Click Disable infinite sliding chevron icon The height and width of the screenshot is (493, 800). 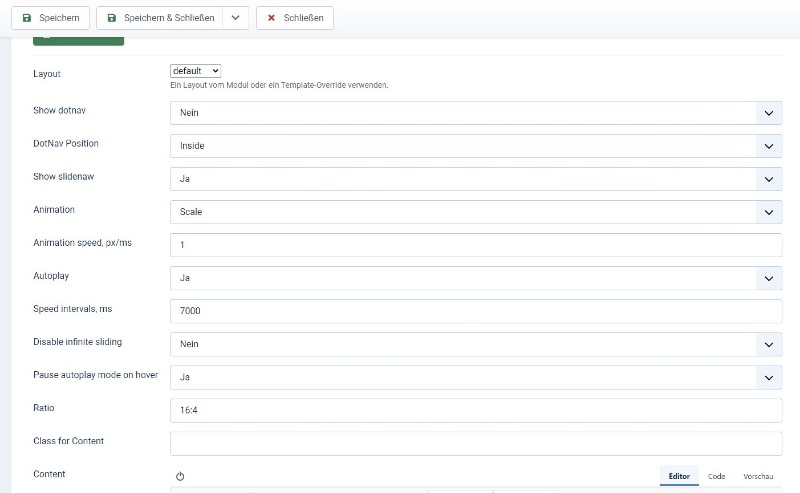pyautogui.click(x=768, y=344)
